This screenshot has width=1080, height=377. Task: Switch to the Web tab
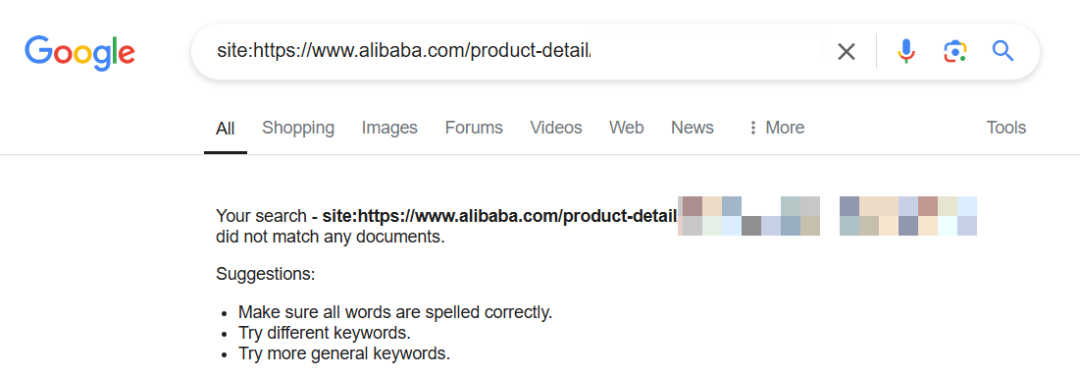point(627,128)
